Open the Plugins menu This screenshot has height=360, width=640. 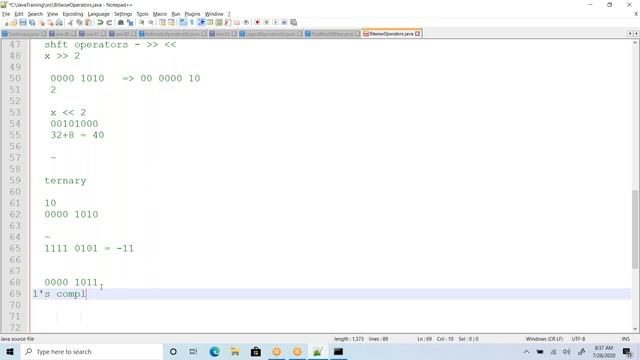[x=193, y=14]
